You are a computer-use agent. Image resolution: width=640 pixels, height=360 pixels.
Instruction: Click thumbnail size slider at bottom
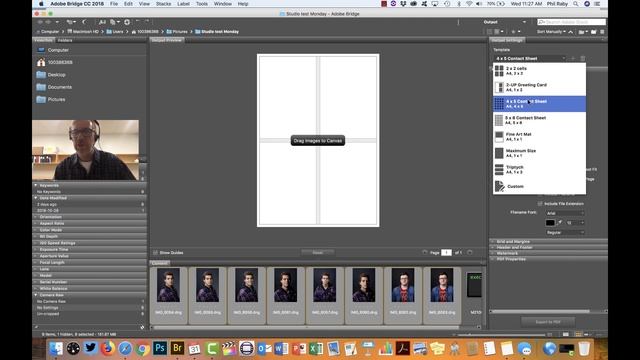tap(501, 335)
